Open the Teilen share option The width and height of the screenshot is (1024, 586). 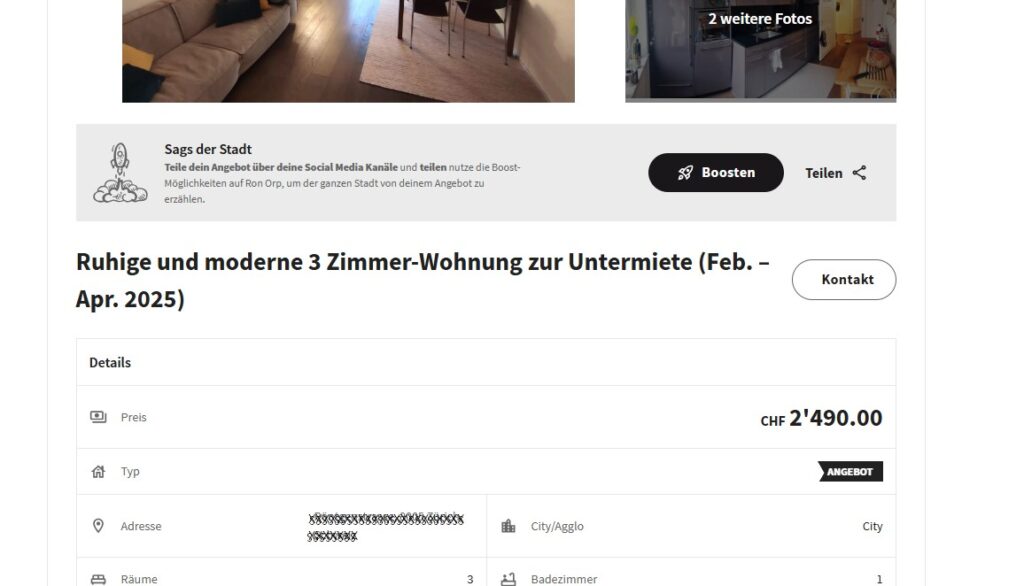coord(836,173)
